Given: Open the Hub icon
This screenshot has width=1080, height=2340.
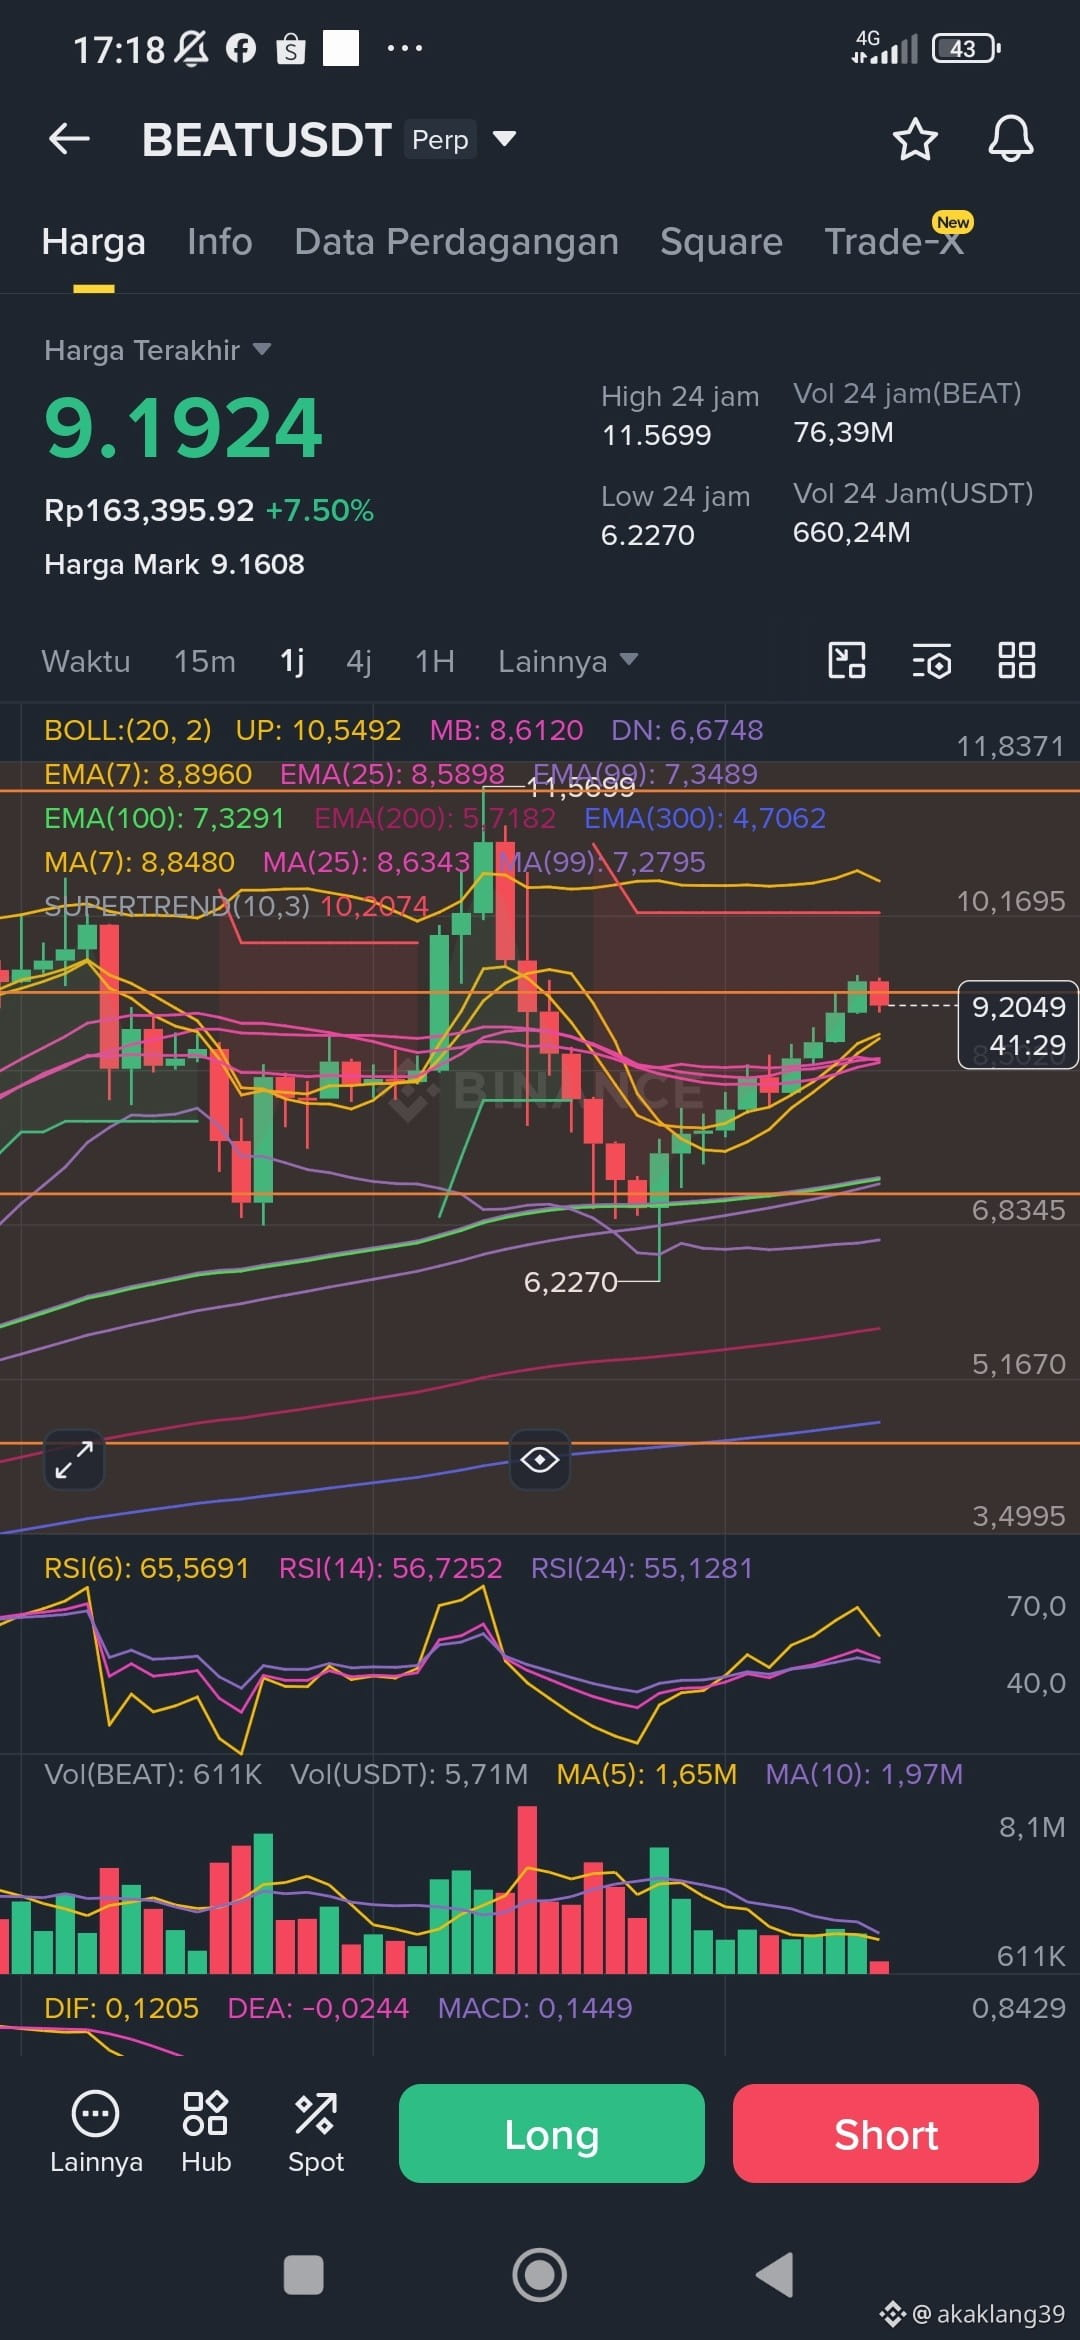Looking at the screenshot, I should click(x=206, y=2132).
